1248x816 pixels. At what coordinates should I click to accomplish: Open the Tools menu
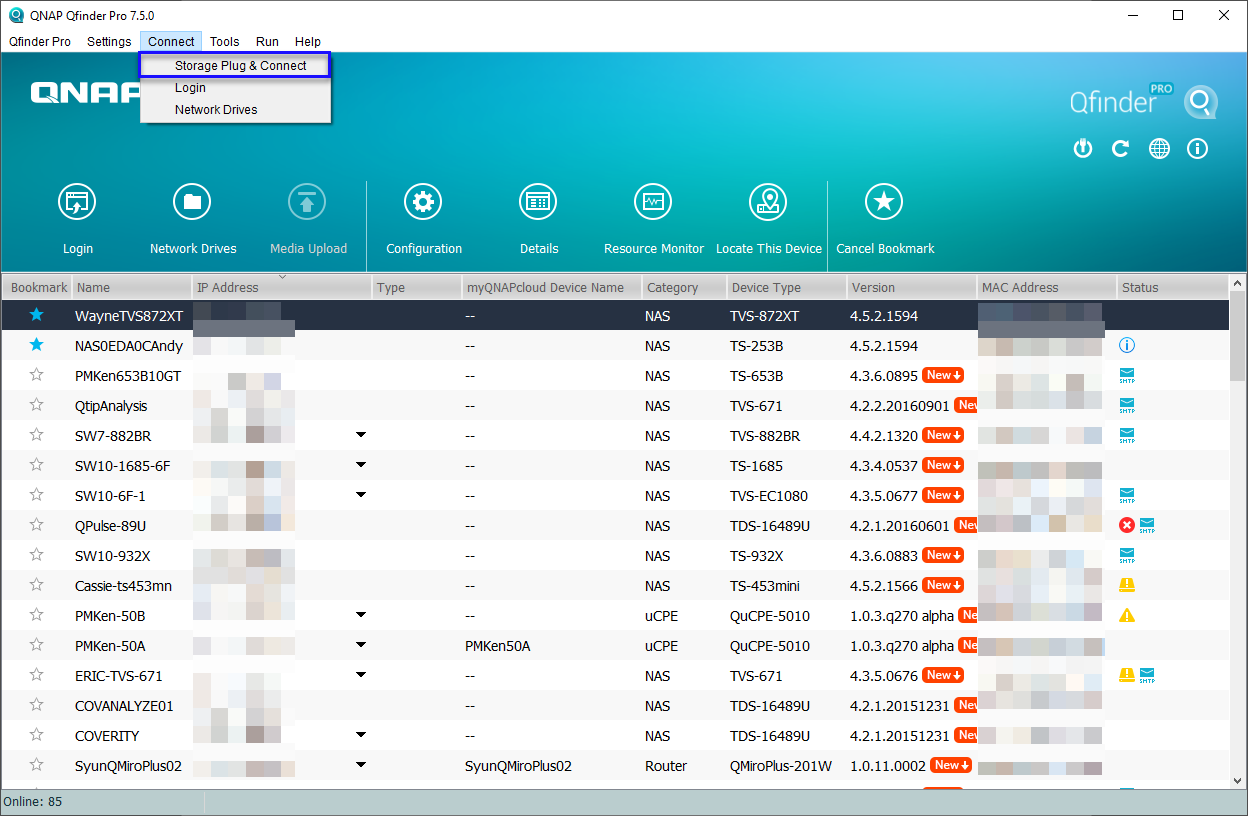pyautogui.click(x=224, y=42)
